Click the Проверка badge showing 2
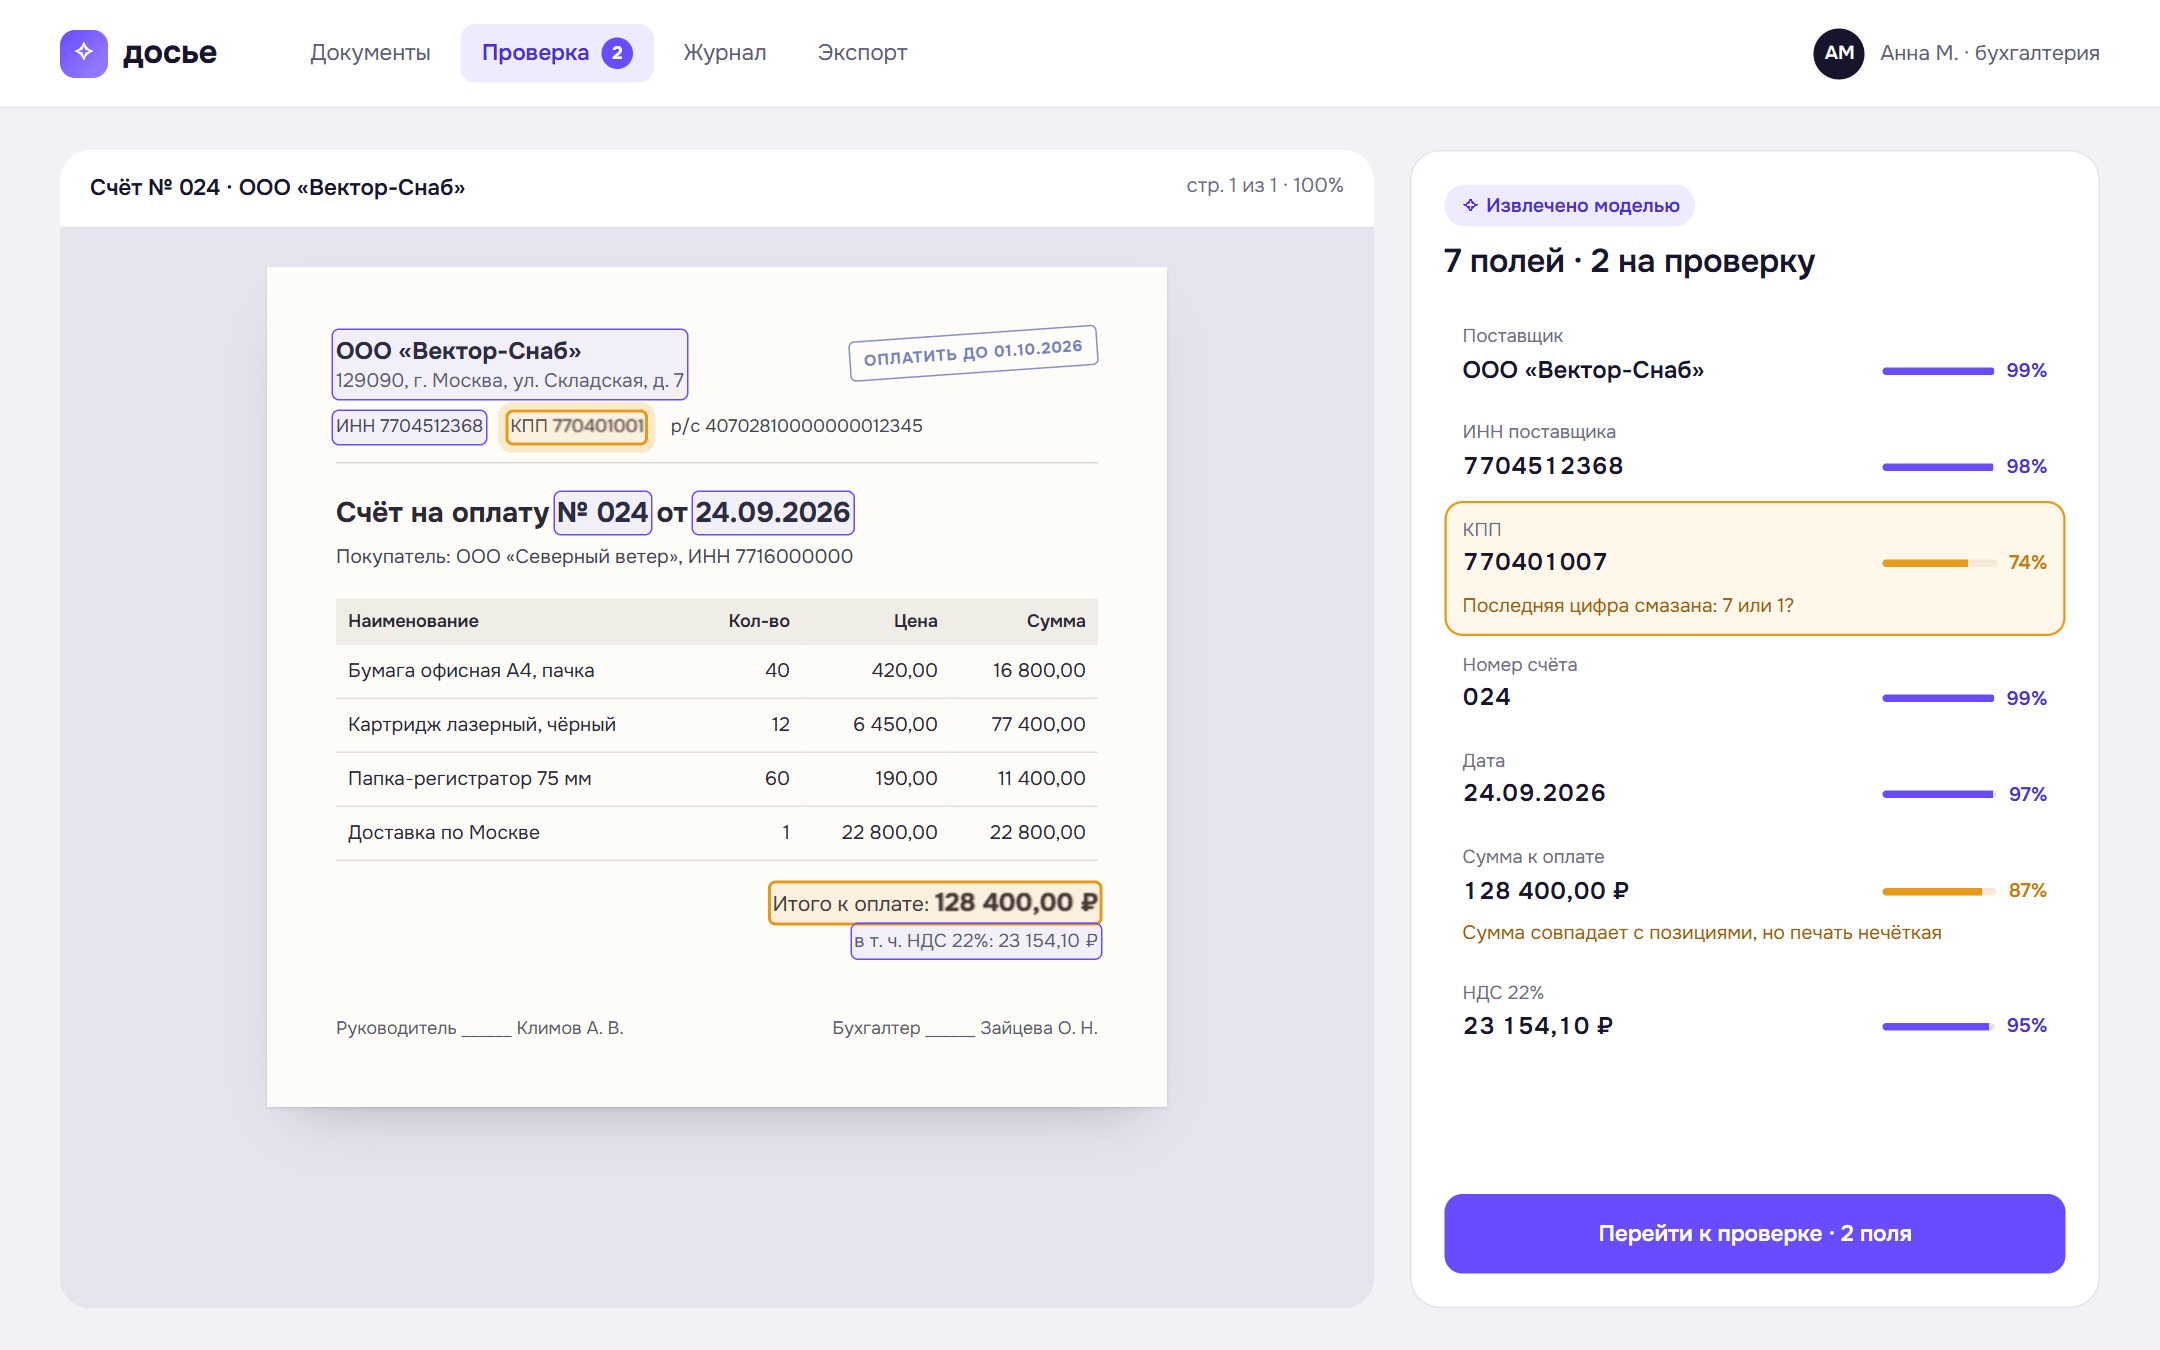The image size is (2160, 1350). coord(617,53)
